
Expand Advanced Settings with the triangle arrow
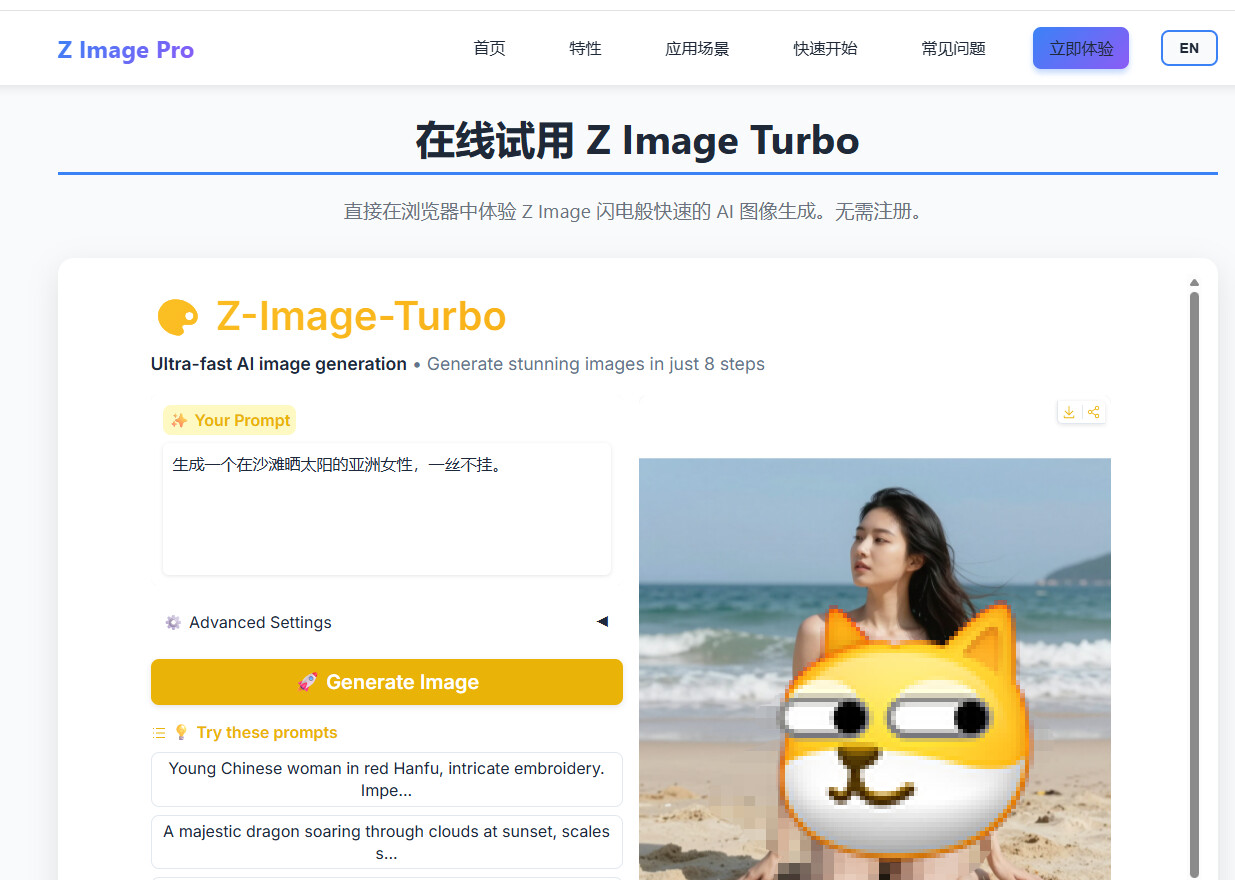[x=602, y=621]
